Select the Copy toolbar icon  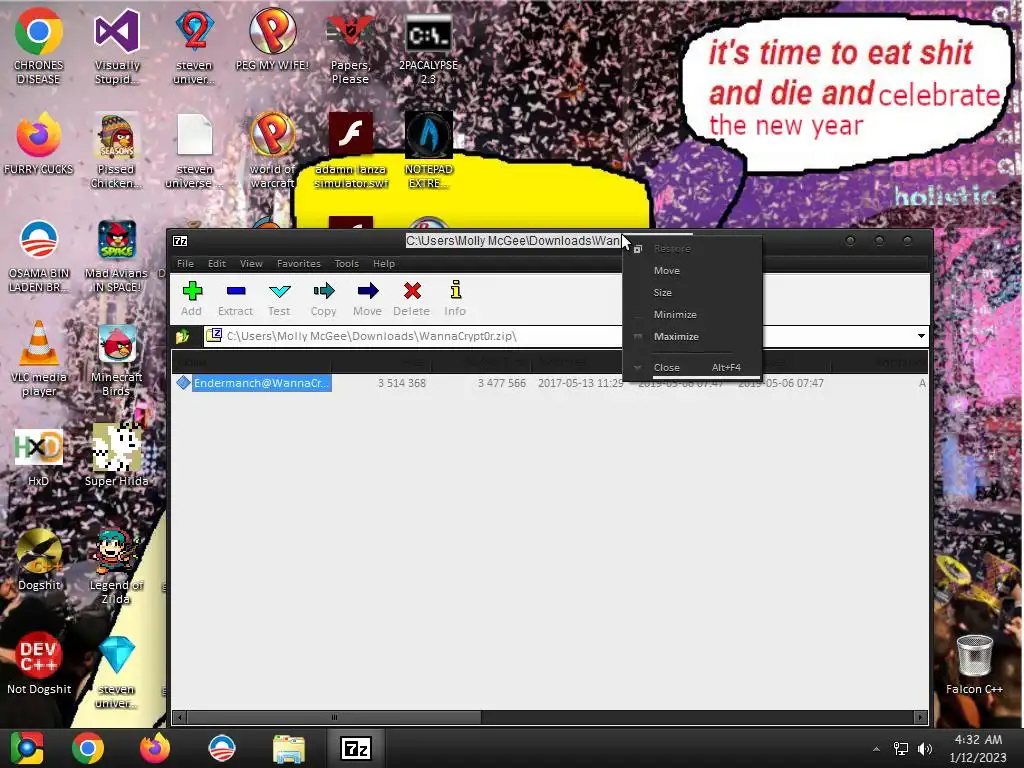(x=323, y=298)
